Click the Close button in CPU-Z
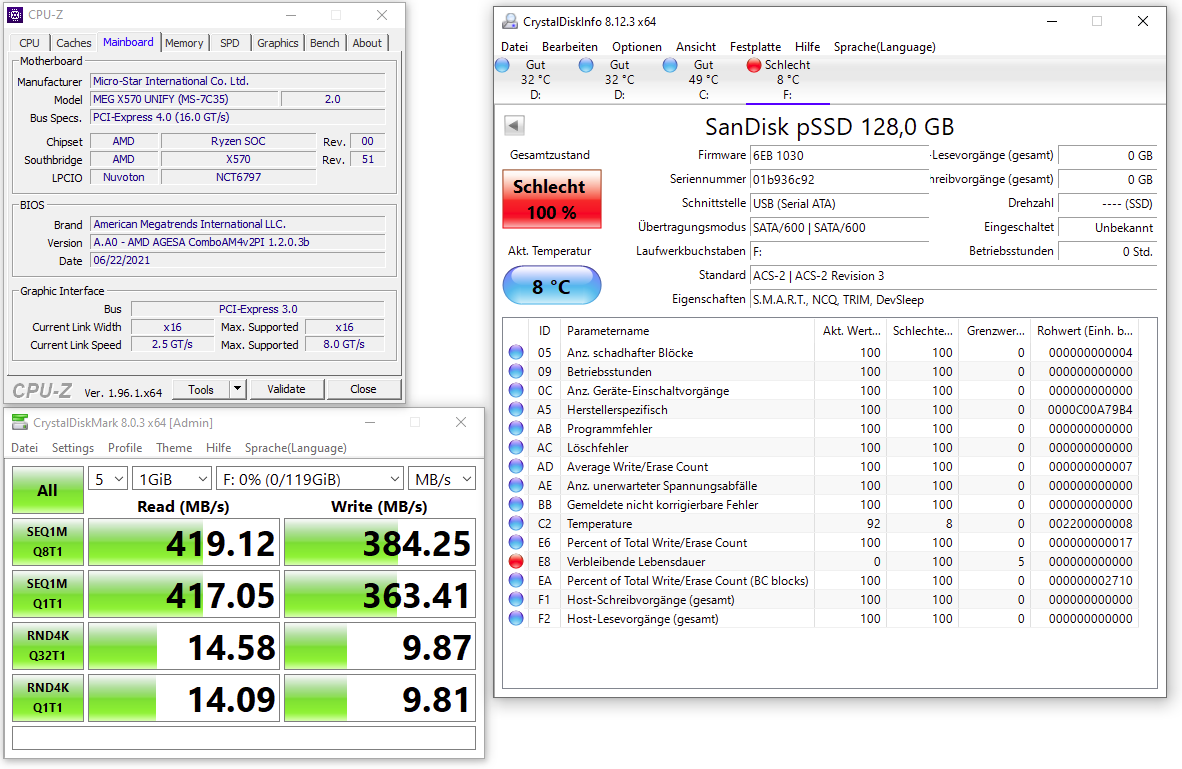The width and height of the screenshot is (1182, 769). pos(363,389)
